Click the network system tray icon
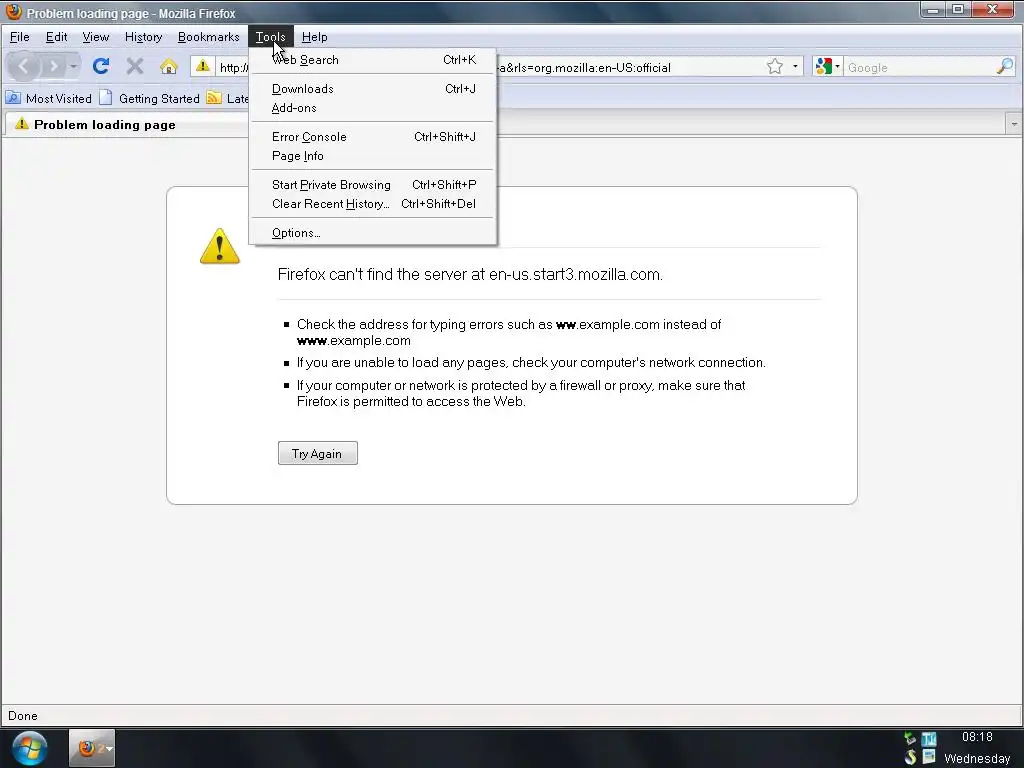Image resolution: width=1024 pixels, height=768 pixels. pyautogui.click(x=929, y=739)
